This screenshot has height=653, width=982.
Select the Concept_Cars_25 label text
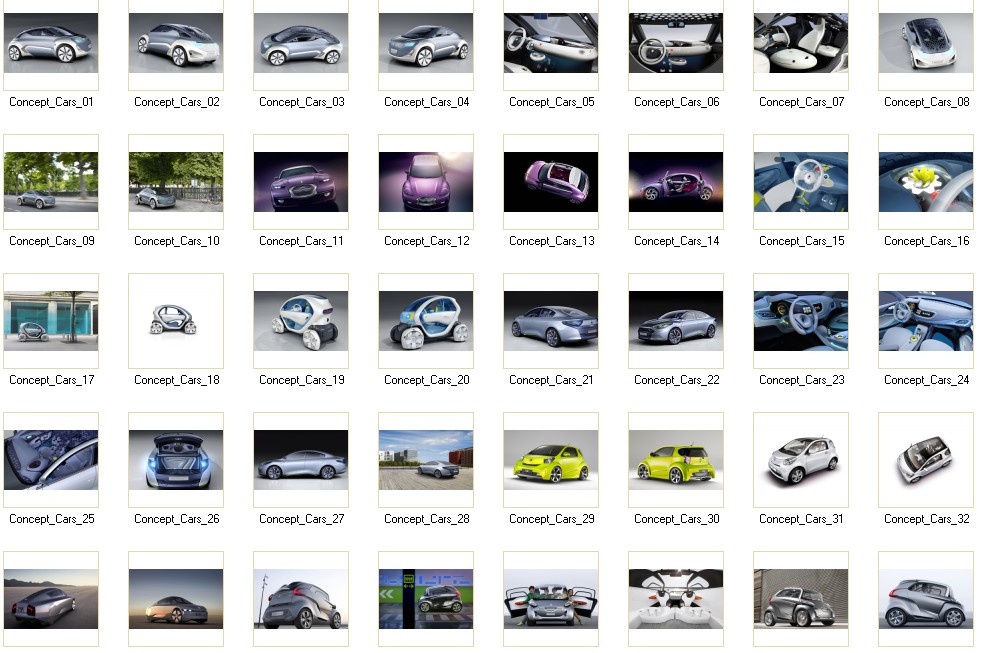[x=51, y=519]
